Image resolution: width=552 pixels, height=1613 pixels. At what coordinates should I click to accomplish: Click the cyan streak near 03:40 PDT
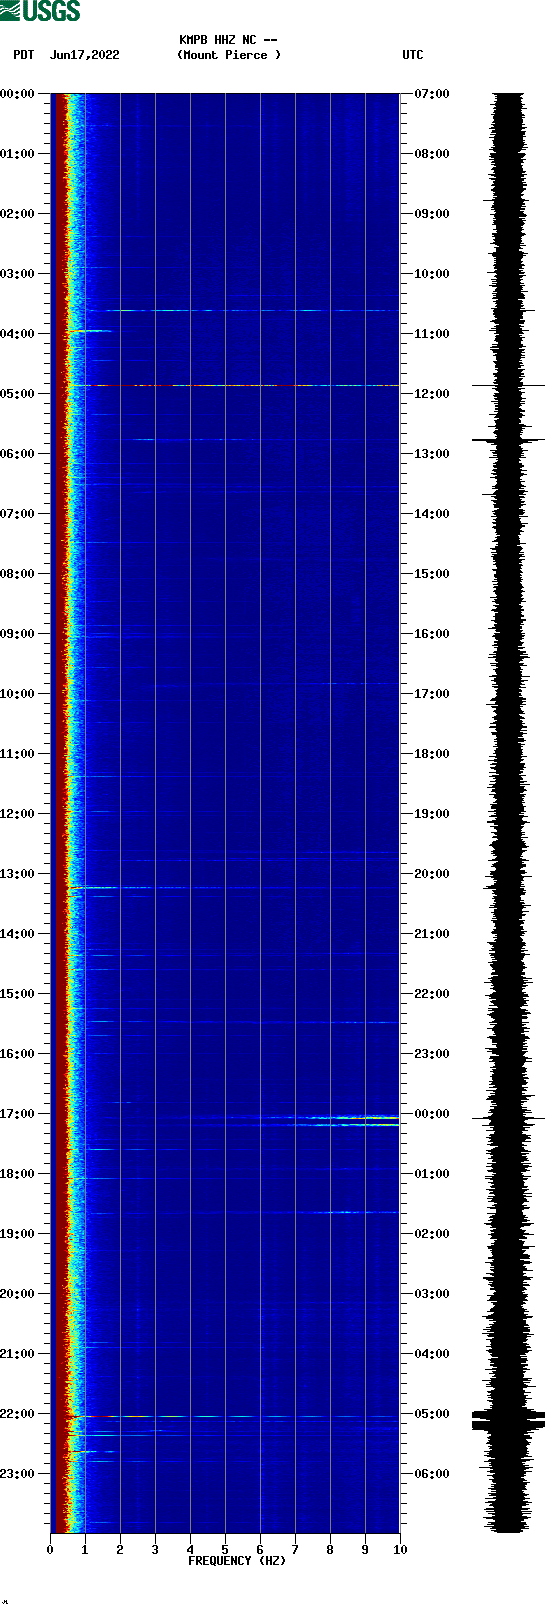pos(250,310)
